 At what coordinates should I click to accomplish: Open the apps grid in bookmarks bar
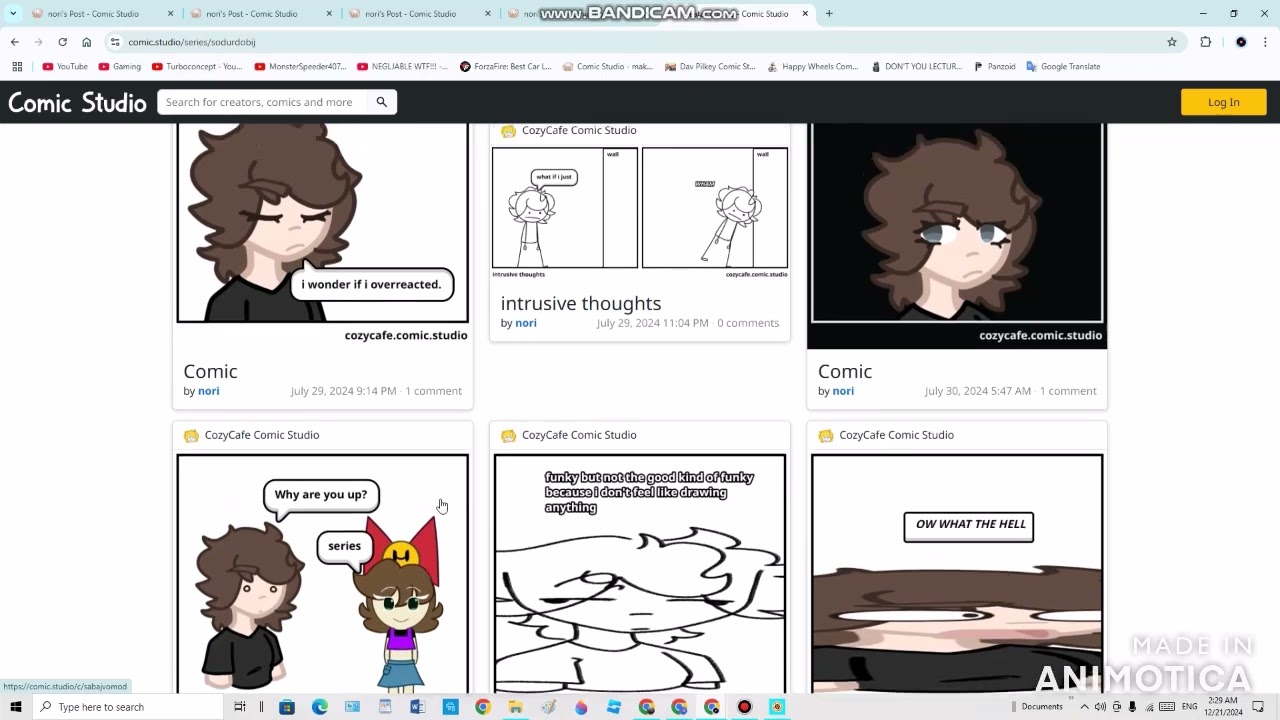coord(17,66)
